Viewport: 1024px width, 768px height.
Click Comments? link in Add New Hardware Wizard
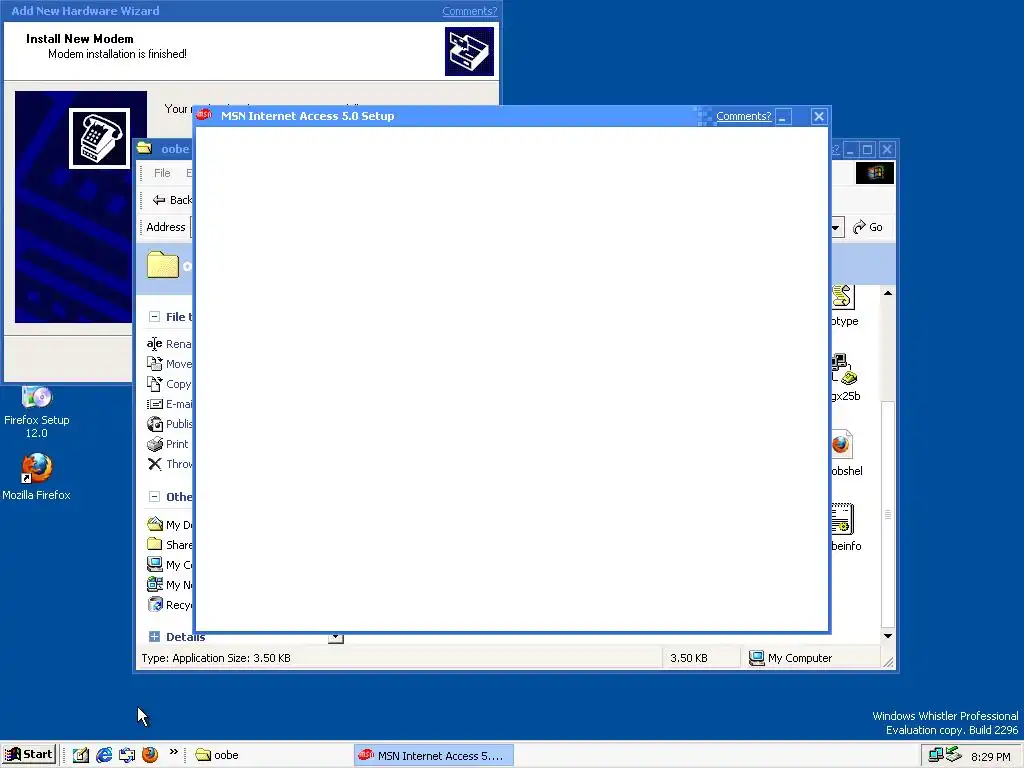click(x=470, y=11)
